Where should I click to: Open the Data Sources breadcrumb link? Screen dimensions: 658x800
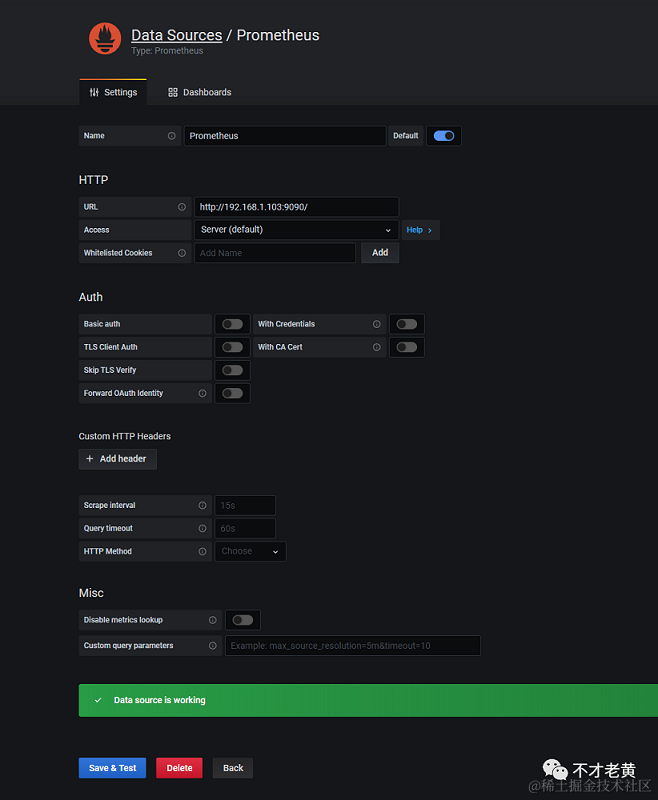(x=176, y=35)
